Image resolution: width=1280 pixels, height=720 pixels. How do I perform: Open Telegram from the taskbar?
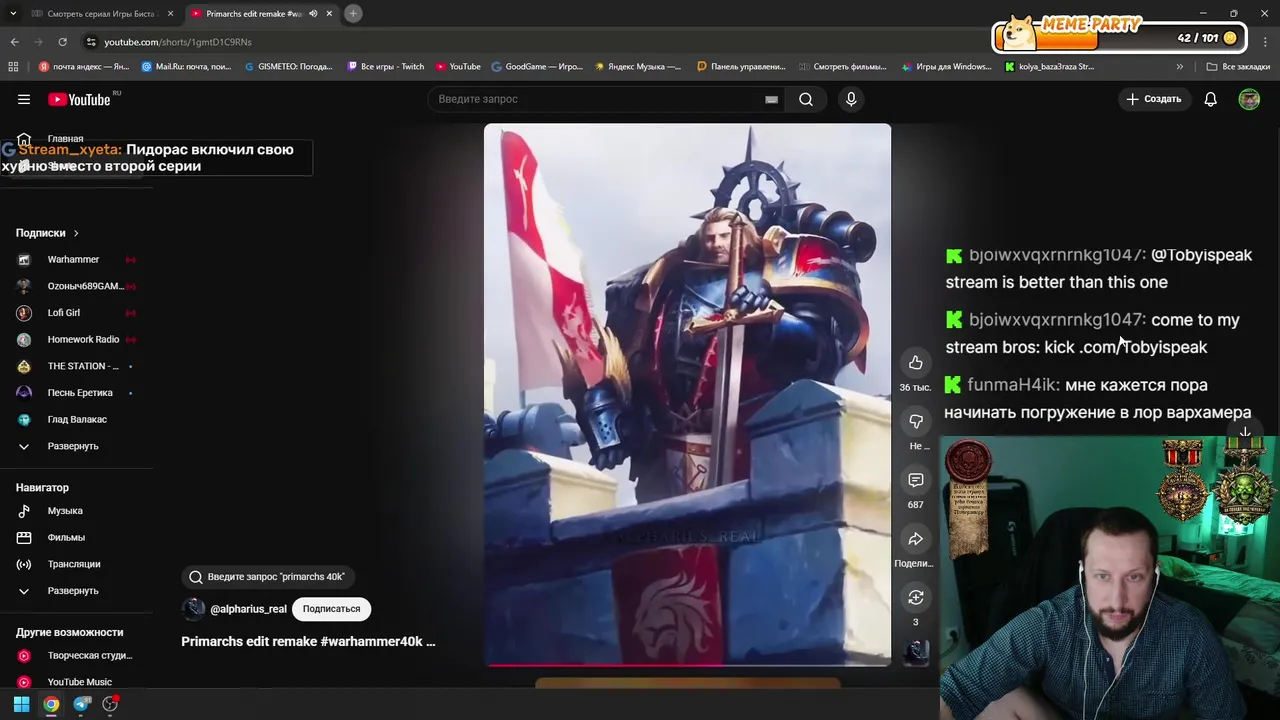tap(82, 704)
